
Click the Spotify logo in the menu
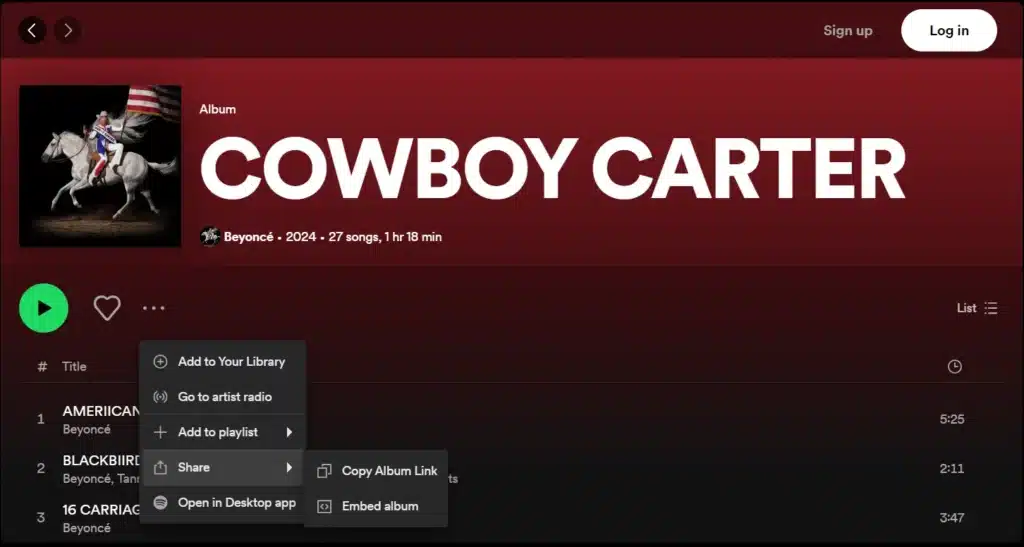160,503
